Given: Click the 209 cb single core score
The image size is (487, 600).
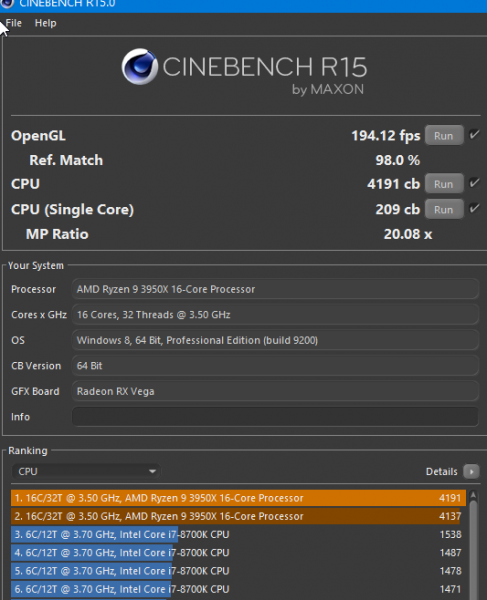Looking at the screenshot, I should pos(397,209).
